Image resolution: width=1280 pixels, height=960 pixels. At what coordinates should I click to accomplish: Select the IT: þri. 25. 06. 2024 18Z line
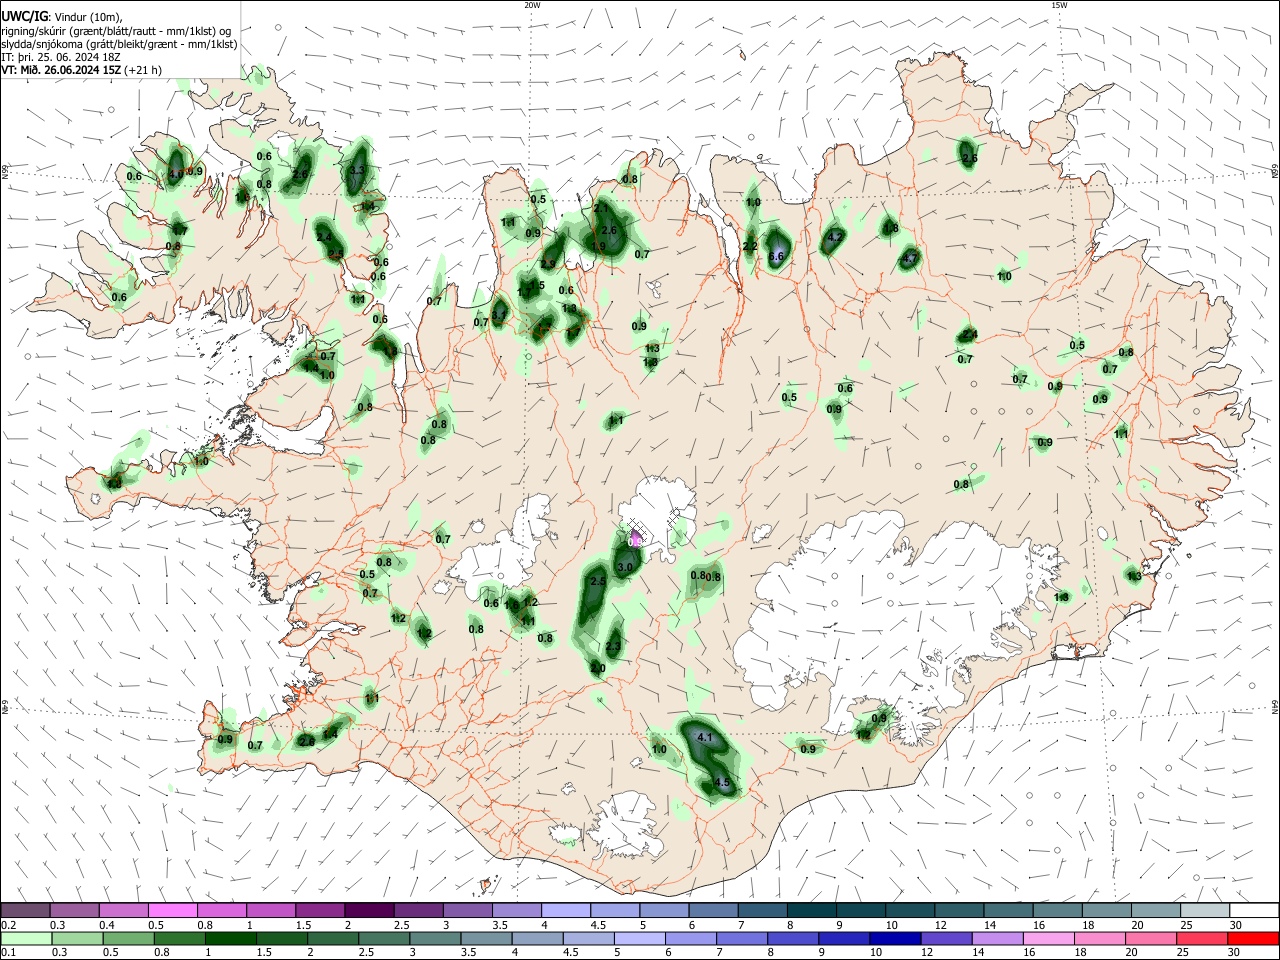tap(61, 57)
